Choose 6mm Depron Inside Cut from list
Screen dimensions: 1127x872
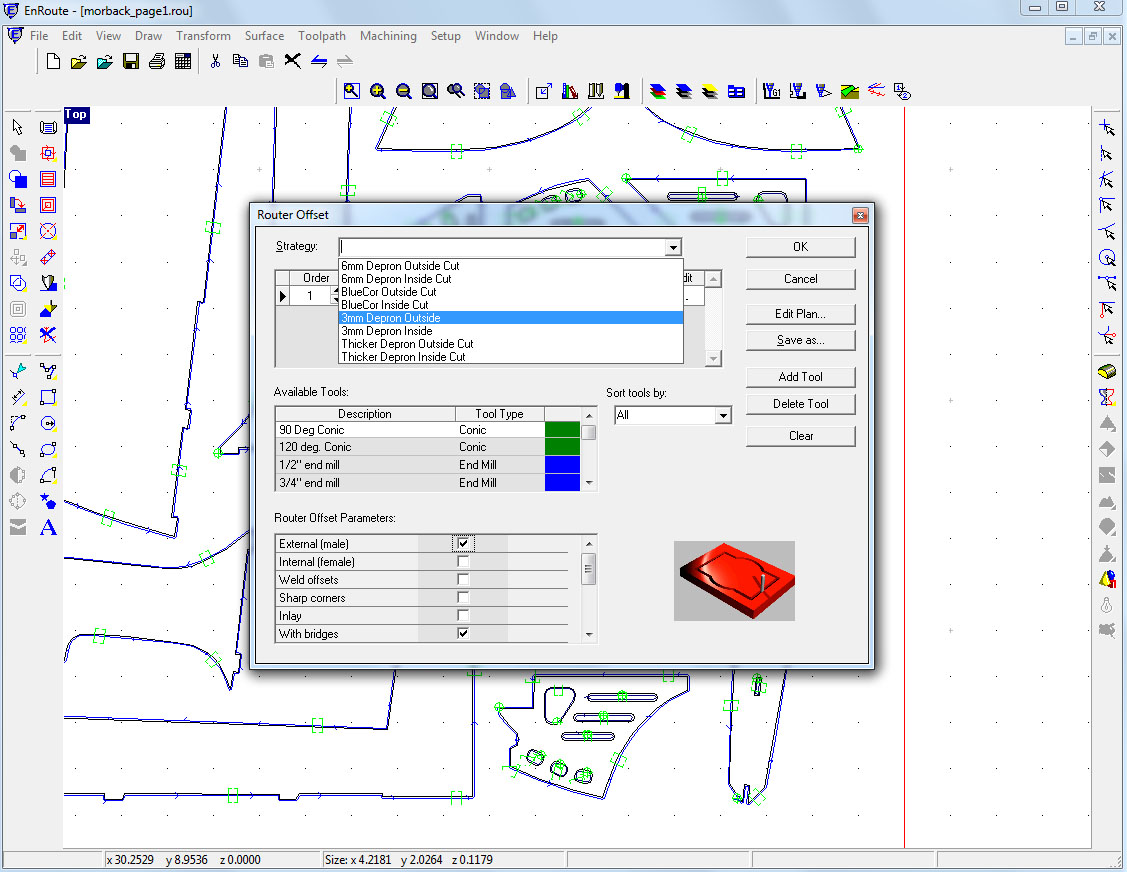pyautogui.click(x=396, y=279)
